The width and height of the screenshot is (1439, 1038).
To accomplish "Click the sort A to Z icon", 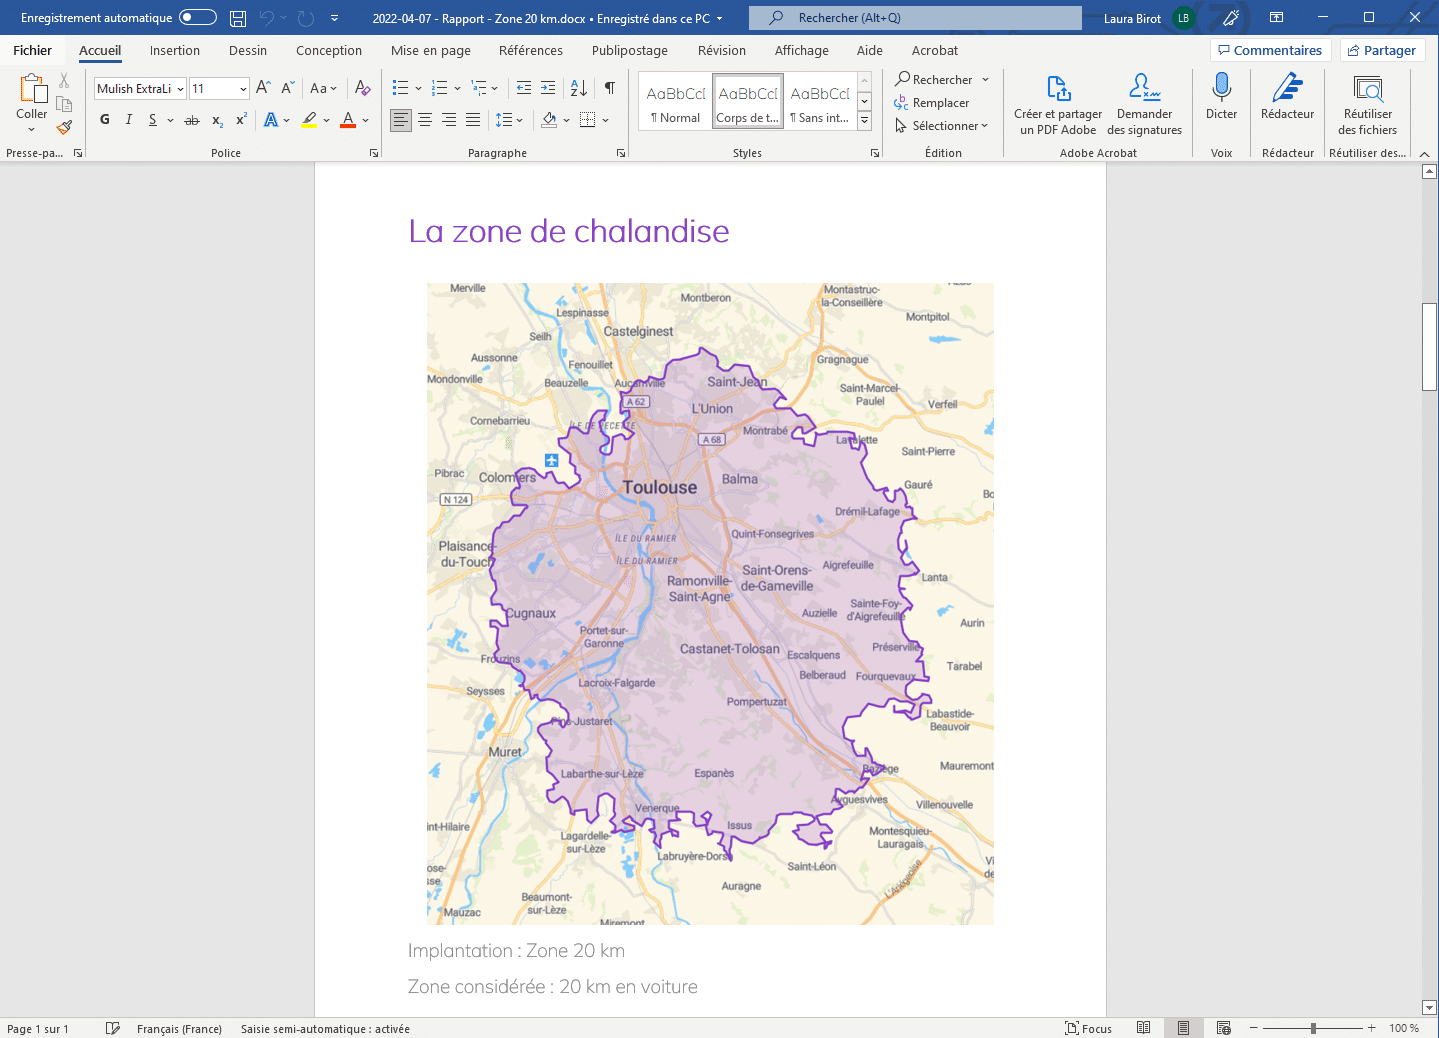I will click(x=578, y=88).
